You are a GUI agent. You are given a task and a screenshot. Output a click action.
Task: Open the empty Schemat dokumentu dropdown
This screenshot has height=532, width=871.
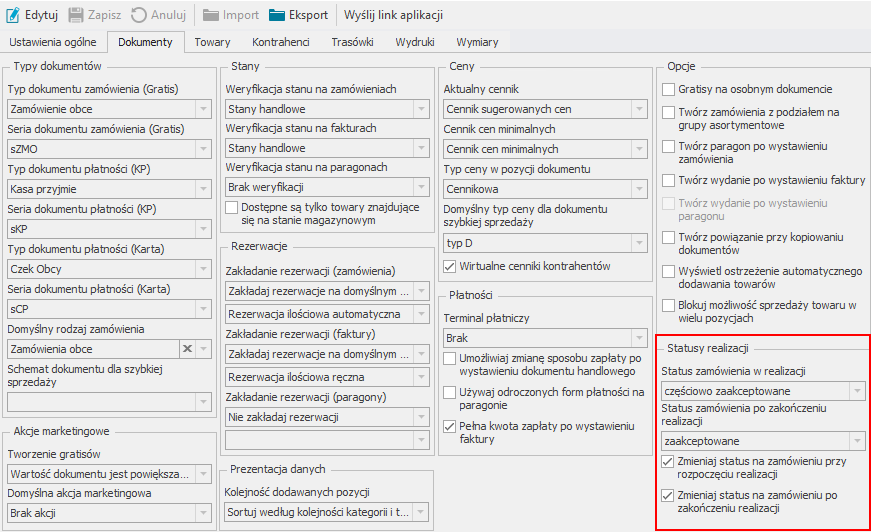click(203, 401)
